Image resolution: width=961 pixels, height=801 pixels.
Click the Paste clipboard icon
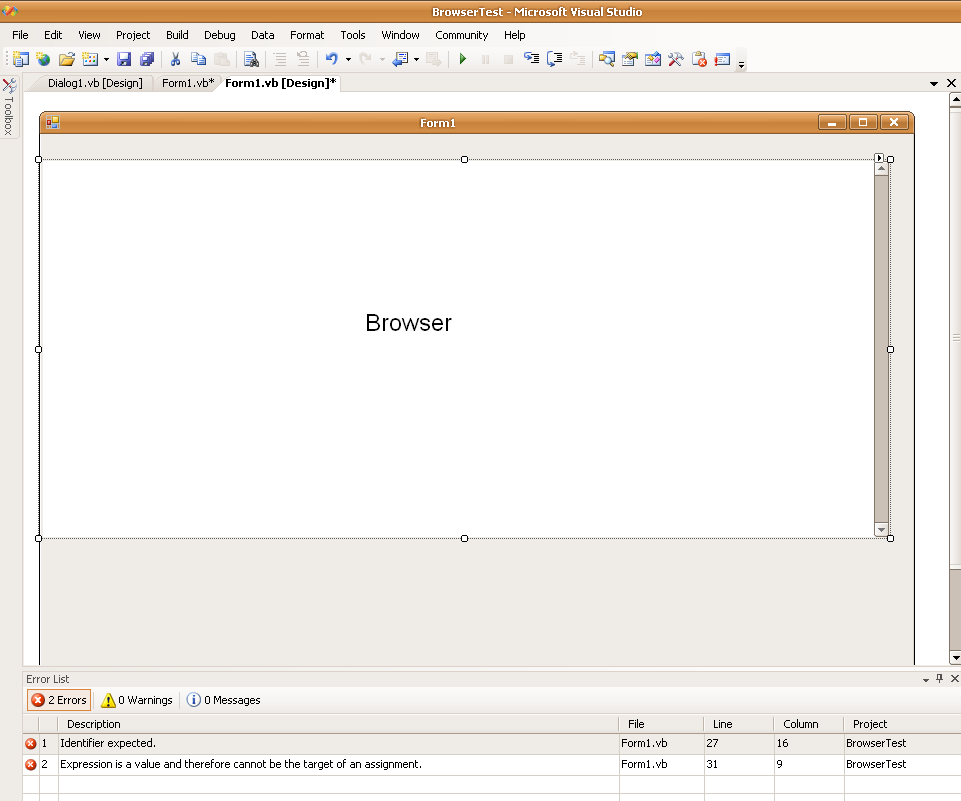221,59
